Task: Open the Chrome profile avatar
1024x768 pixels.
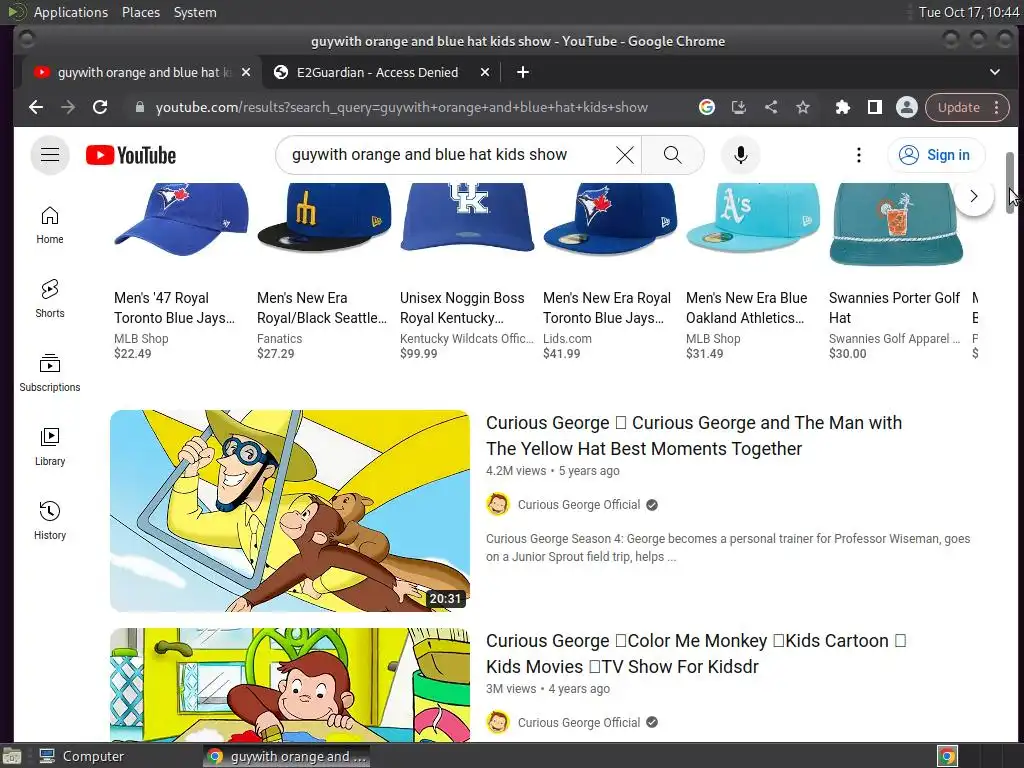Action: pyautogui.click(x=906, y=107)
